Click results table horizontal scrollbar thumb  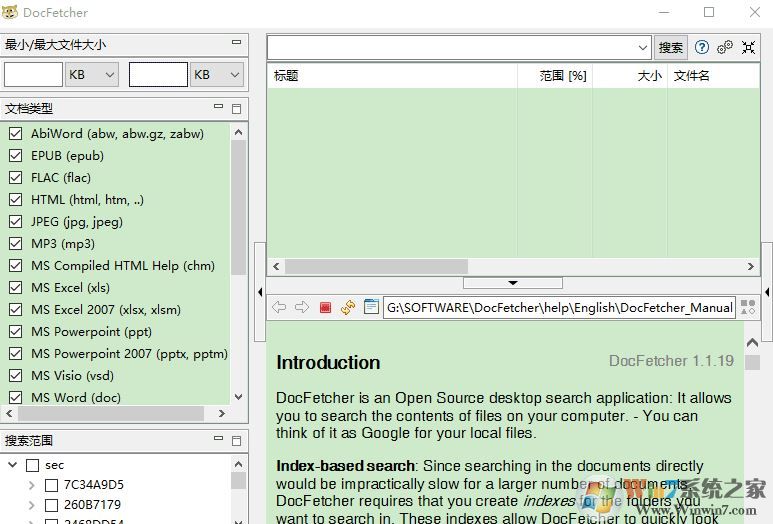pyautogui.click(x=377, y=267)
